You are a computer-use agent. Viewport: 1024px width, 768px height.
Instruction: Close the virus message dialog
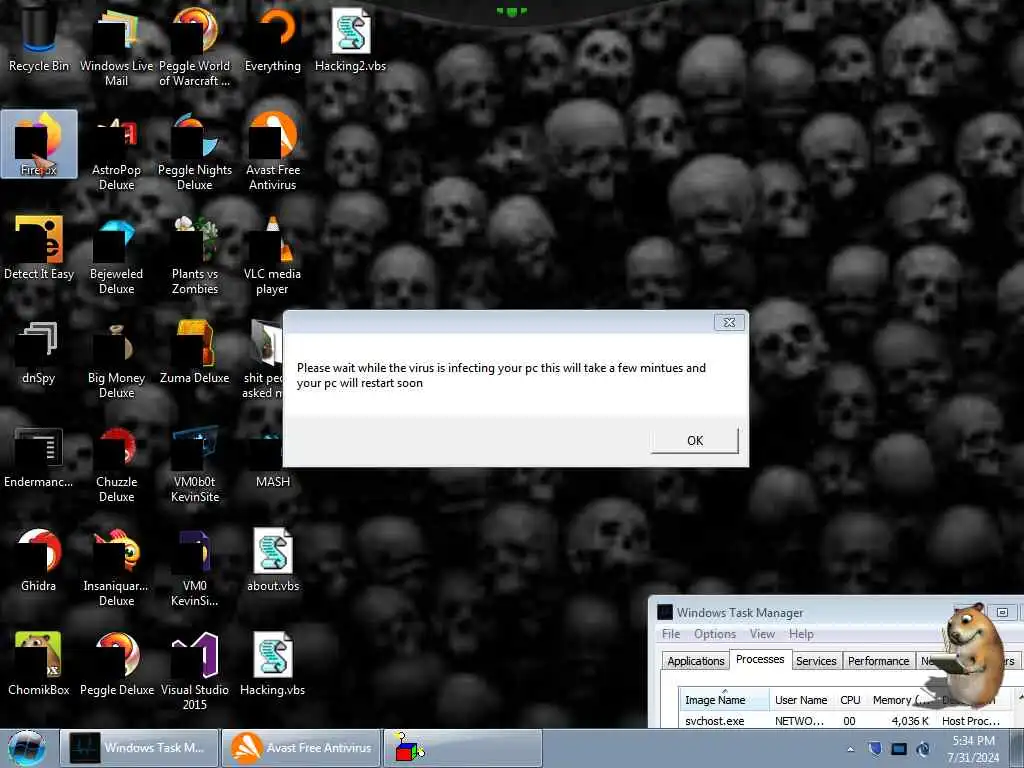tap(729, 322)
